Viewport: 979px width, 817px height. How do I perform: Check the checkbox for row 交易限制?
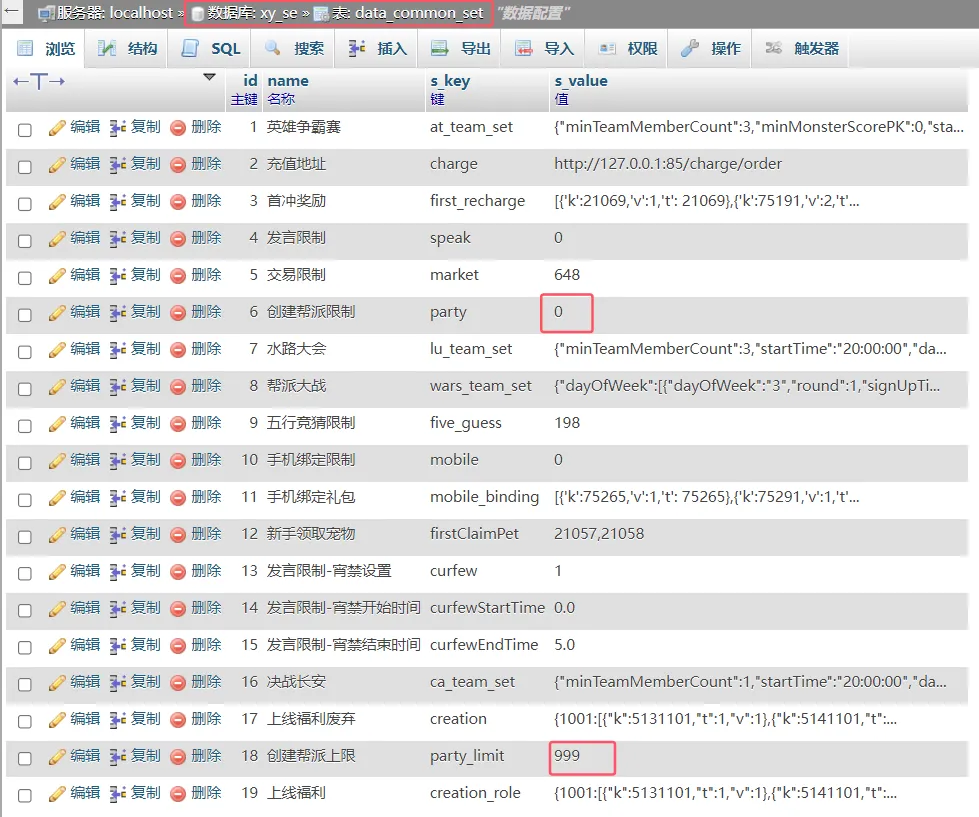[x=25, y=277]
